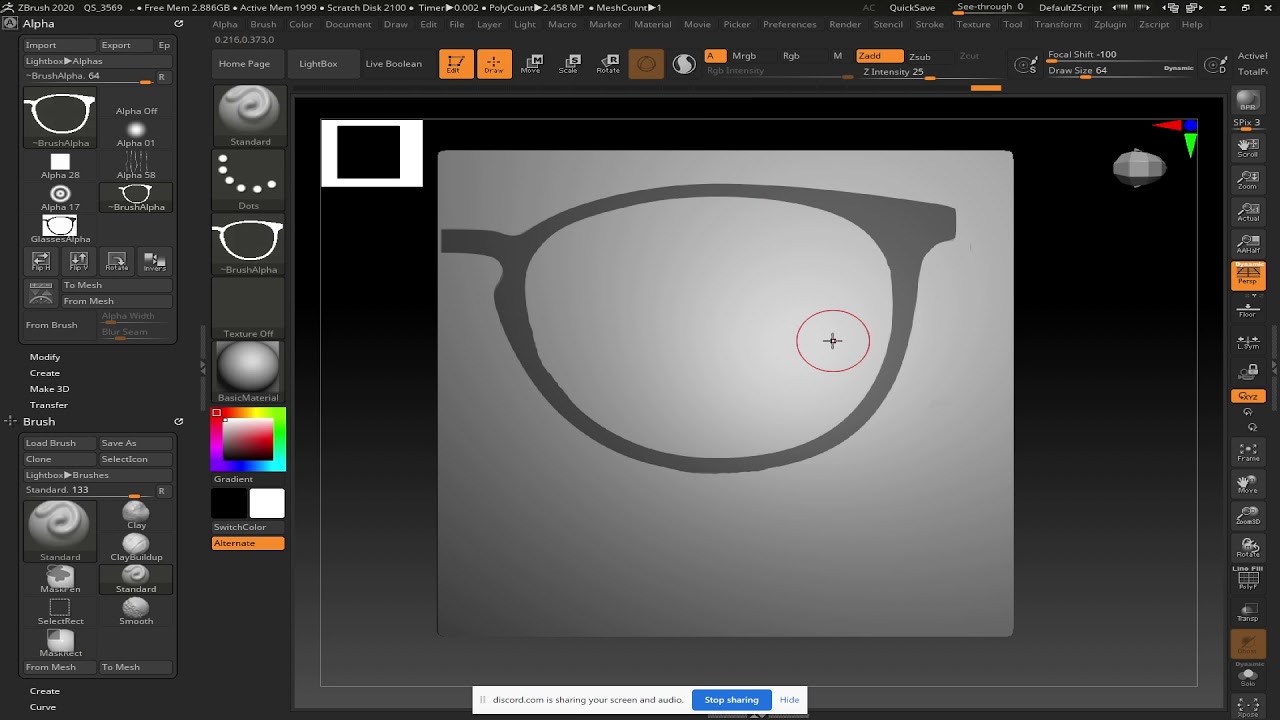Open the Lightbox Alphas browser
This screenshot has height=720, width=1280.
pyautogui.click(x=98, y=61)
